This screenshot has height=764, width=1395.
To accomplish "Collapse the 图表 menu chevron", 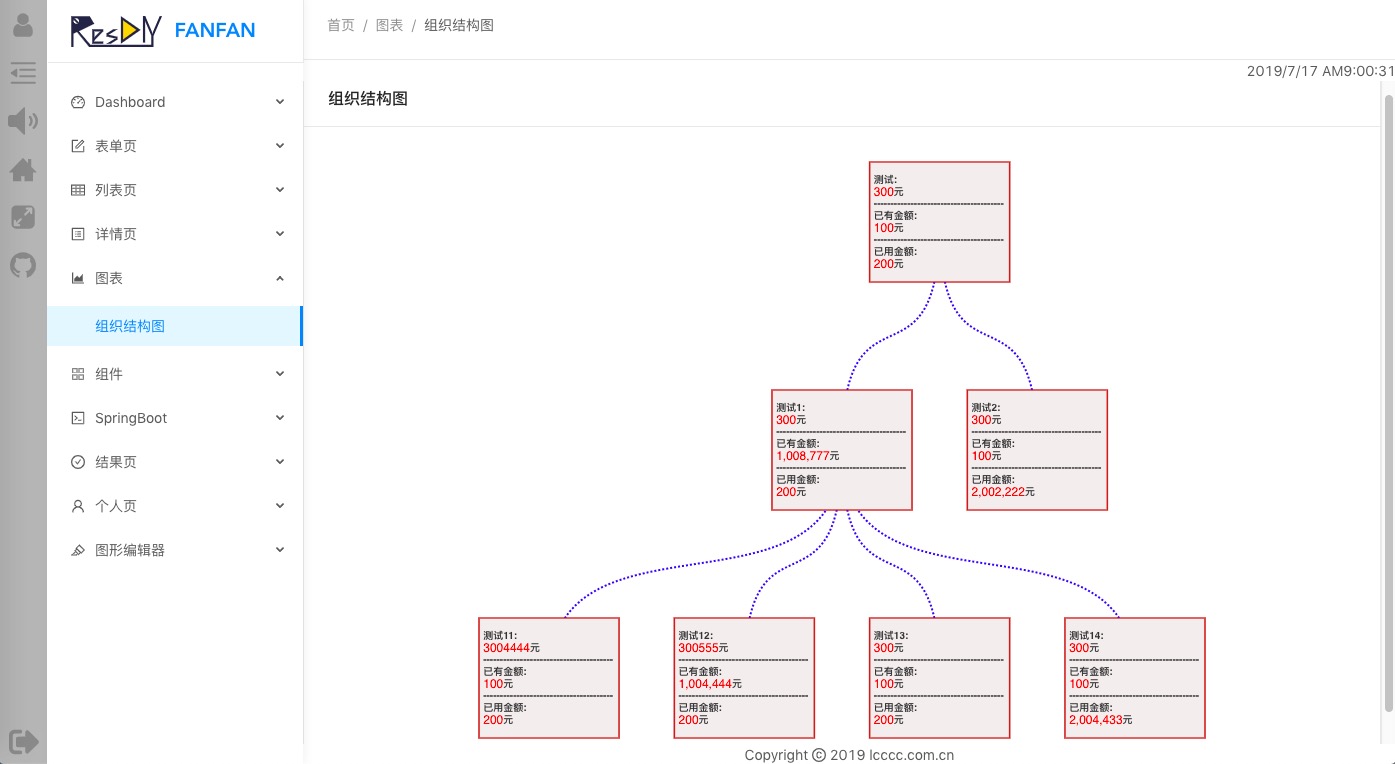I will tap(280, 278).
